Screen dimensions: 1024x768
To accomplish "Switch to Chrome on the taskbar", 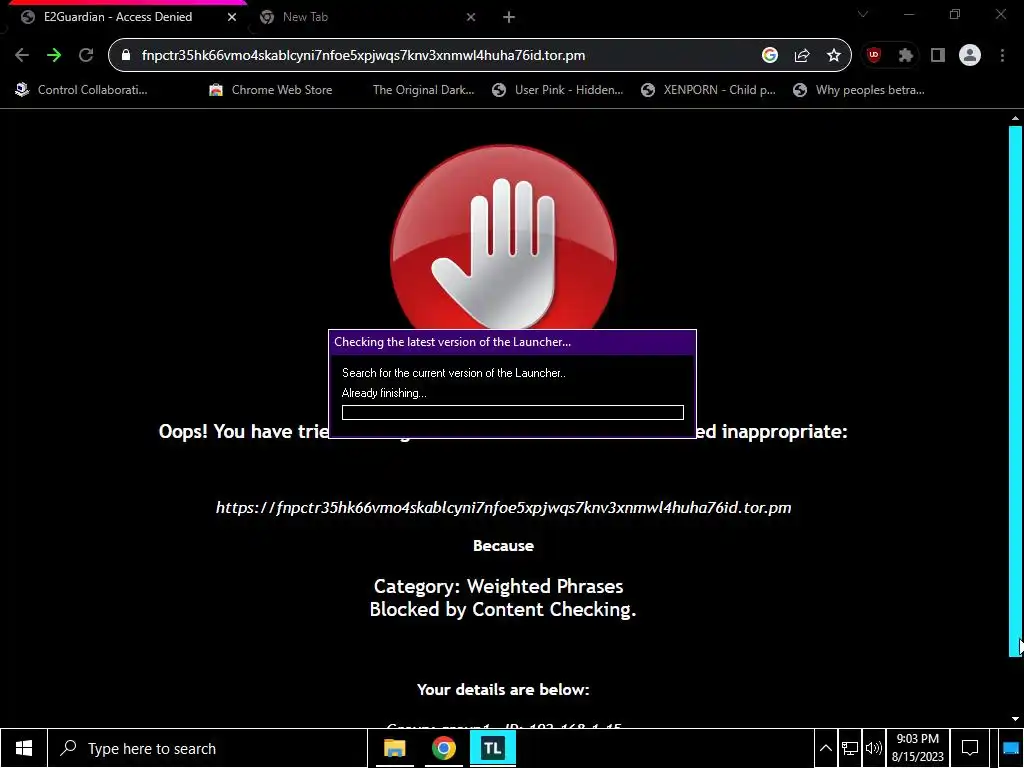I will tap(443, 748).
